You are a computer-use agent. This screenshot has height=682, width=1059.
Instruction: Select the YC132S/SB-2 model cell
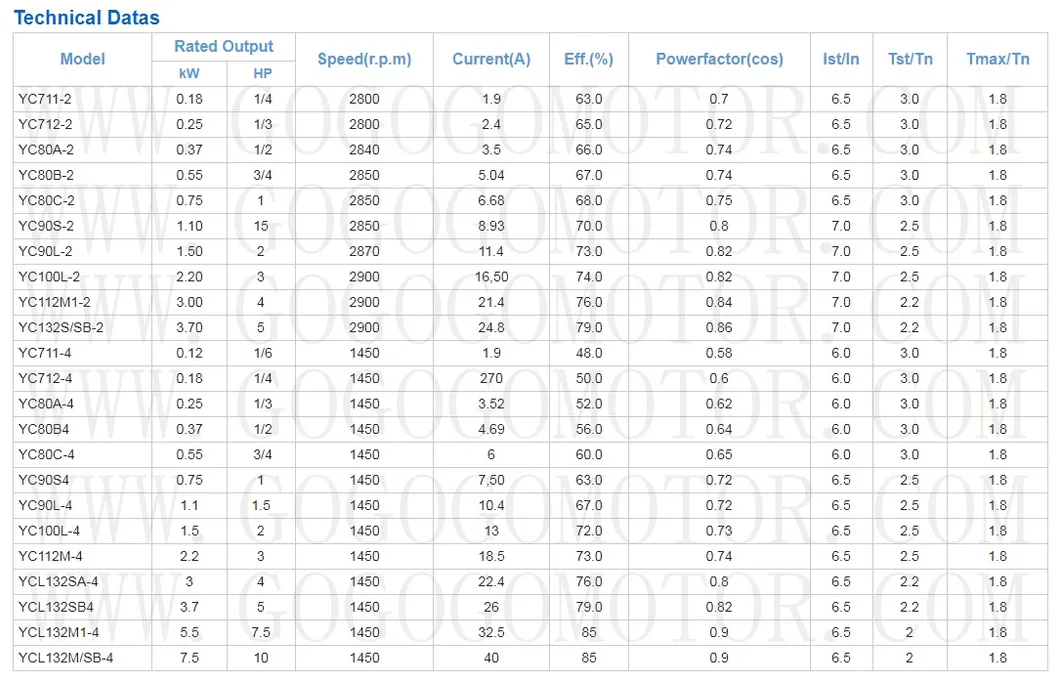pyautogui.click(x=61, y=327)
